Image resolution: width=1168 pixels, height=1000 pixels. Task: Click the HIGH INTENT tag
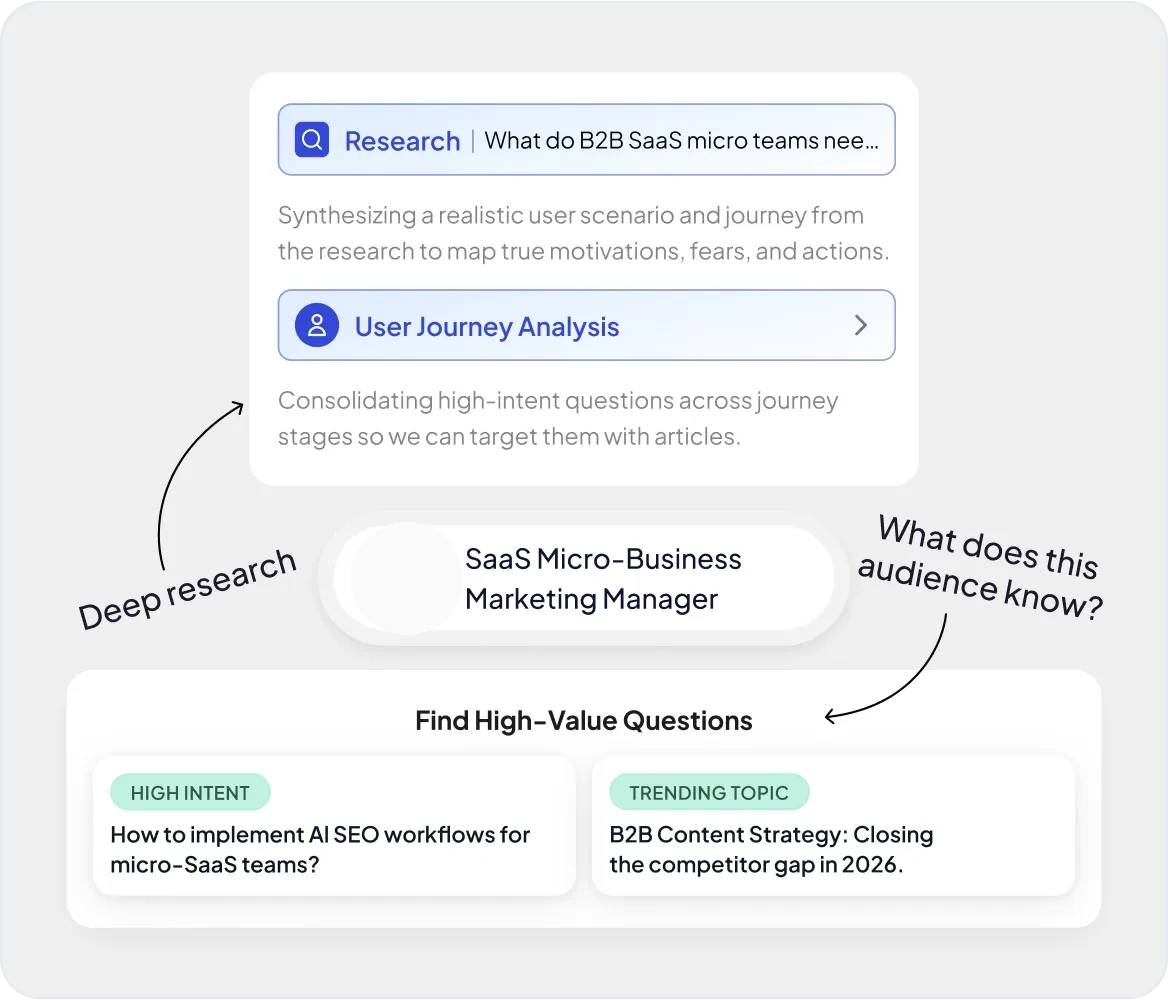(x=190, y=792)
